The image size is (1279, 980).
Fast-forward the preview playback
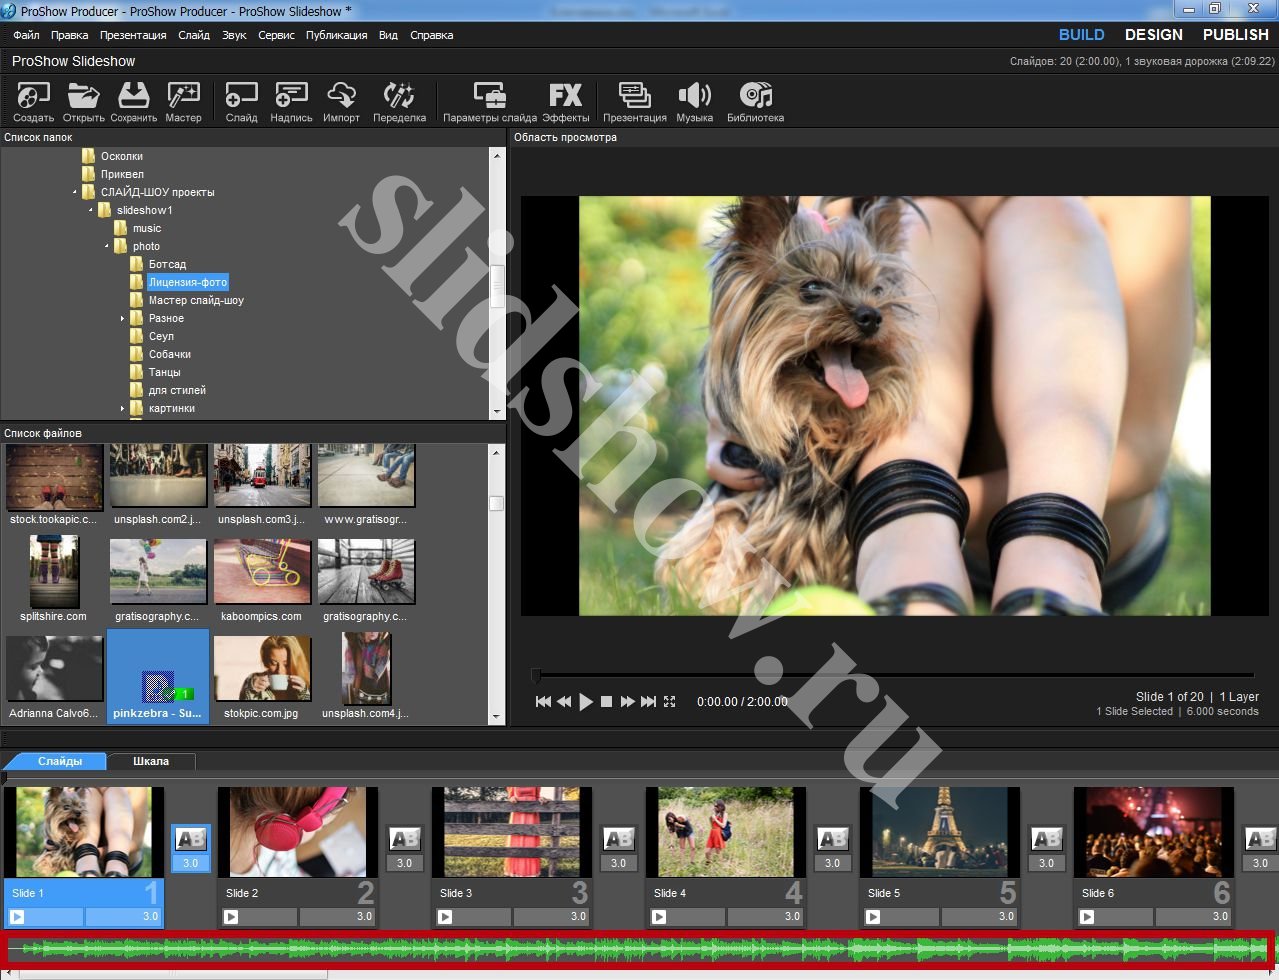628,702
